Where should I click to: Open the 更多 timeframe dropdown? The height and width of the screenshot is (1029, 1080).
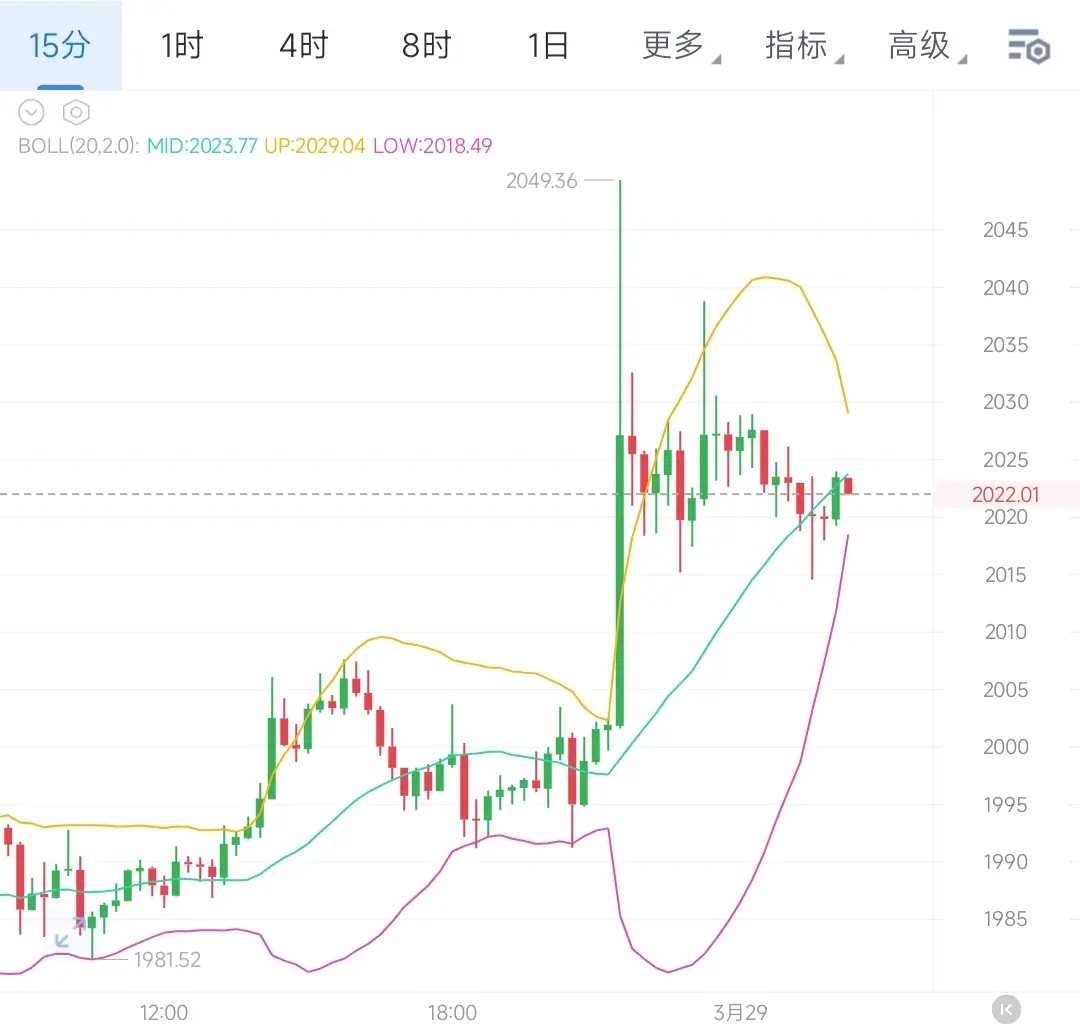click(x=681, y=45)
